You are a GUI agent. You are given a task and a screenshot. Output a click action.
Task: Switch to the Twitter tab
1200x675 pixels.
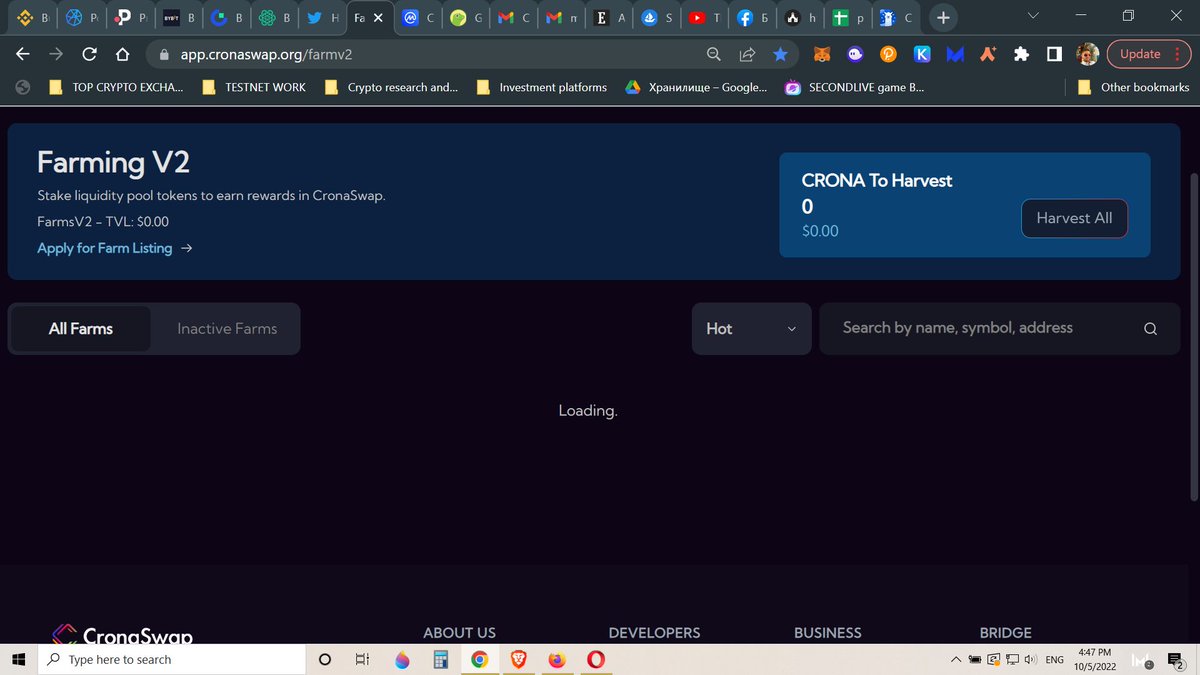[x=325, y=18]
